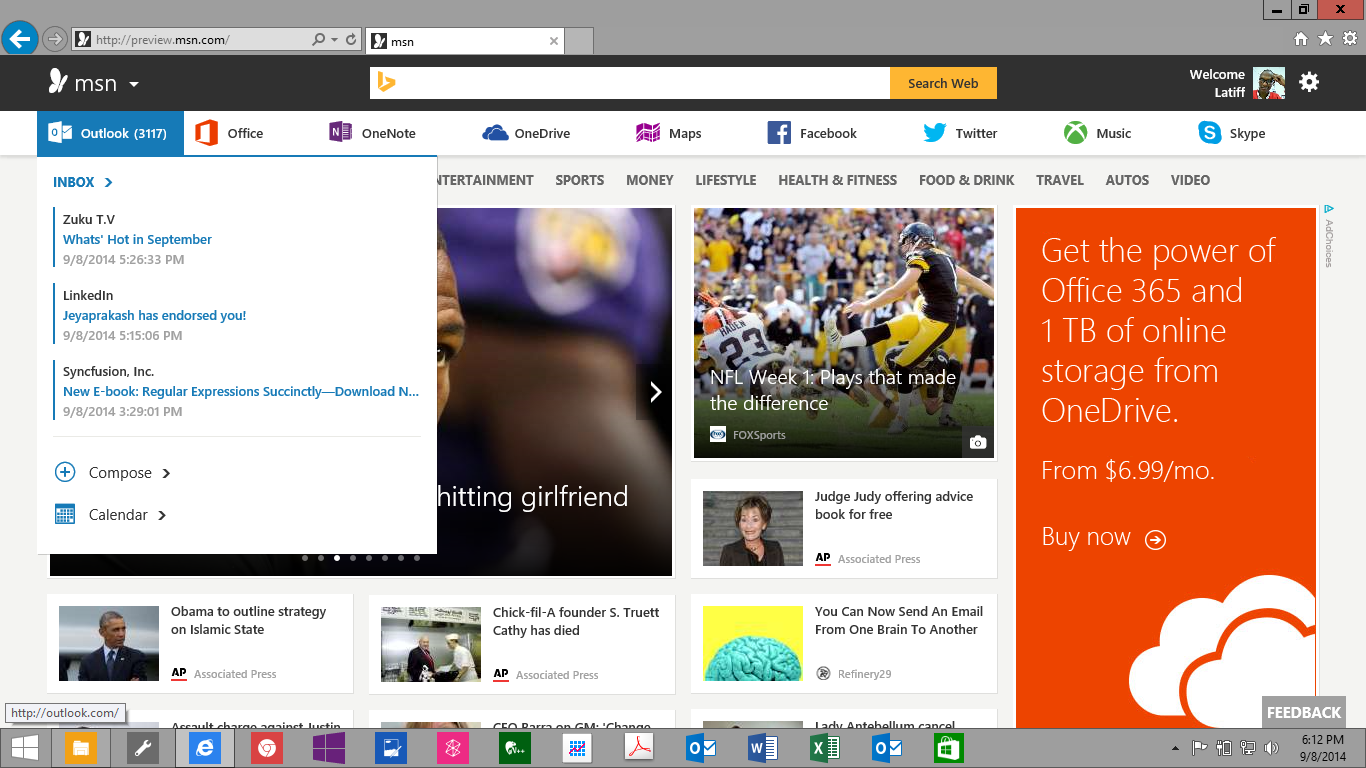Open the Maps icon link

click(648, 133)
